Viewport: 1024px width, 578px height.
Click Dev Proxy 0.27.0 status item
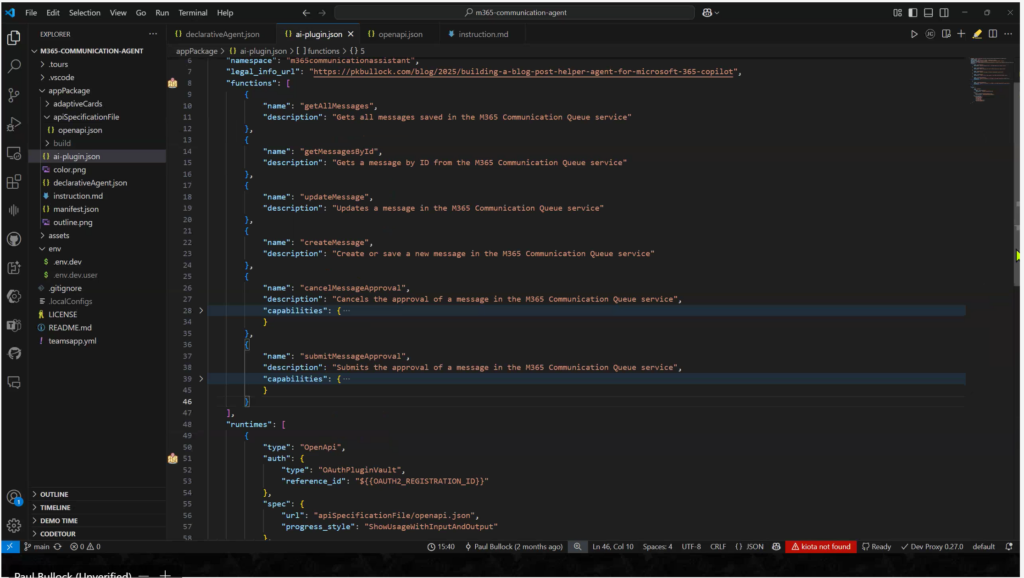(x=932, y=547)
